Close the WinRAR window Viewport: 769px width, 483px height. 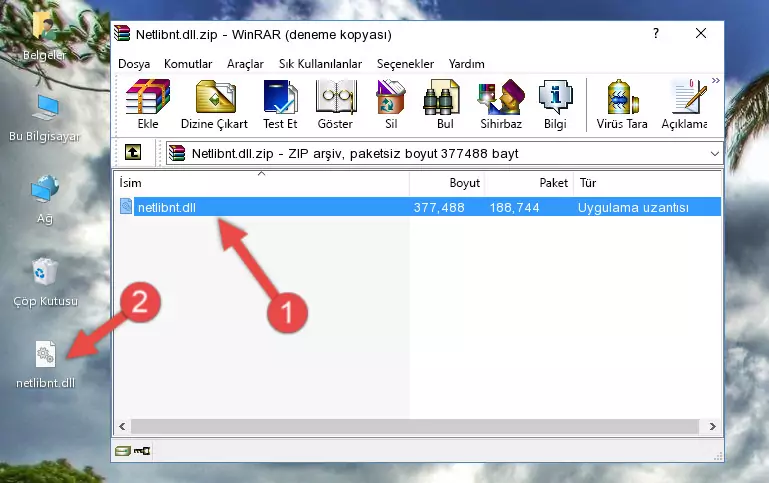coord(701,33)
